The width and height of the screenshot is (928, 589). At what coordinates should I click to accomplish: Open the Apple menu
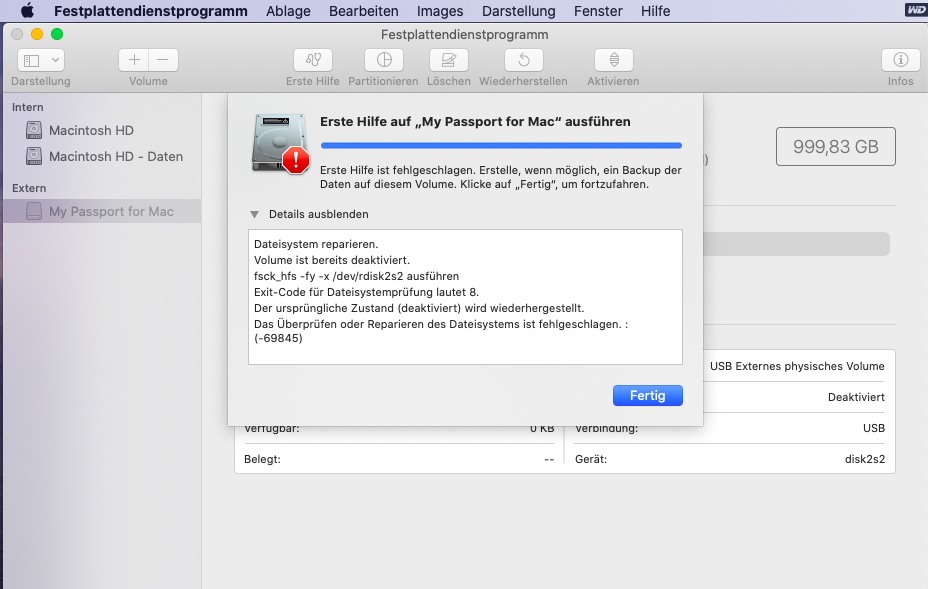27,11
